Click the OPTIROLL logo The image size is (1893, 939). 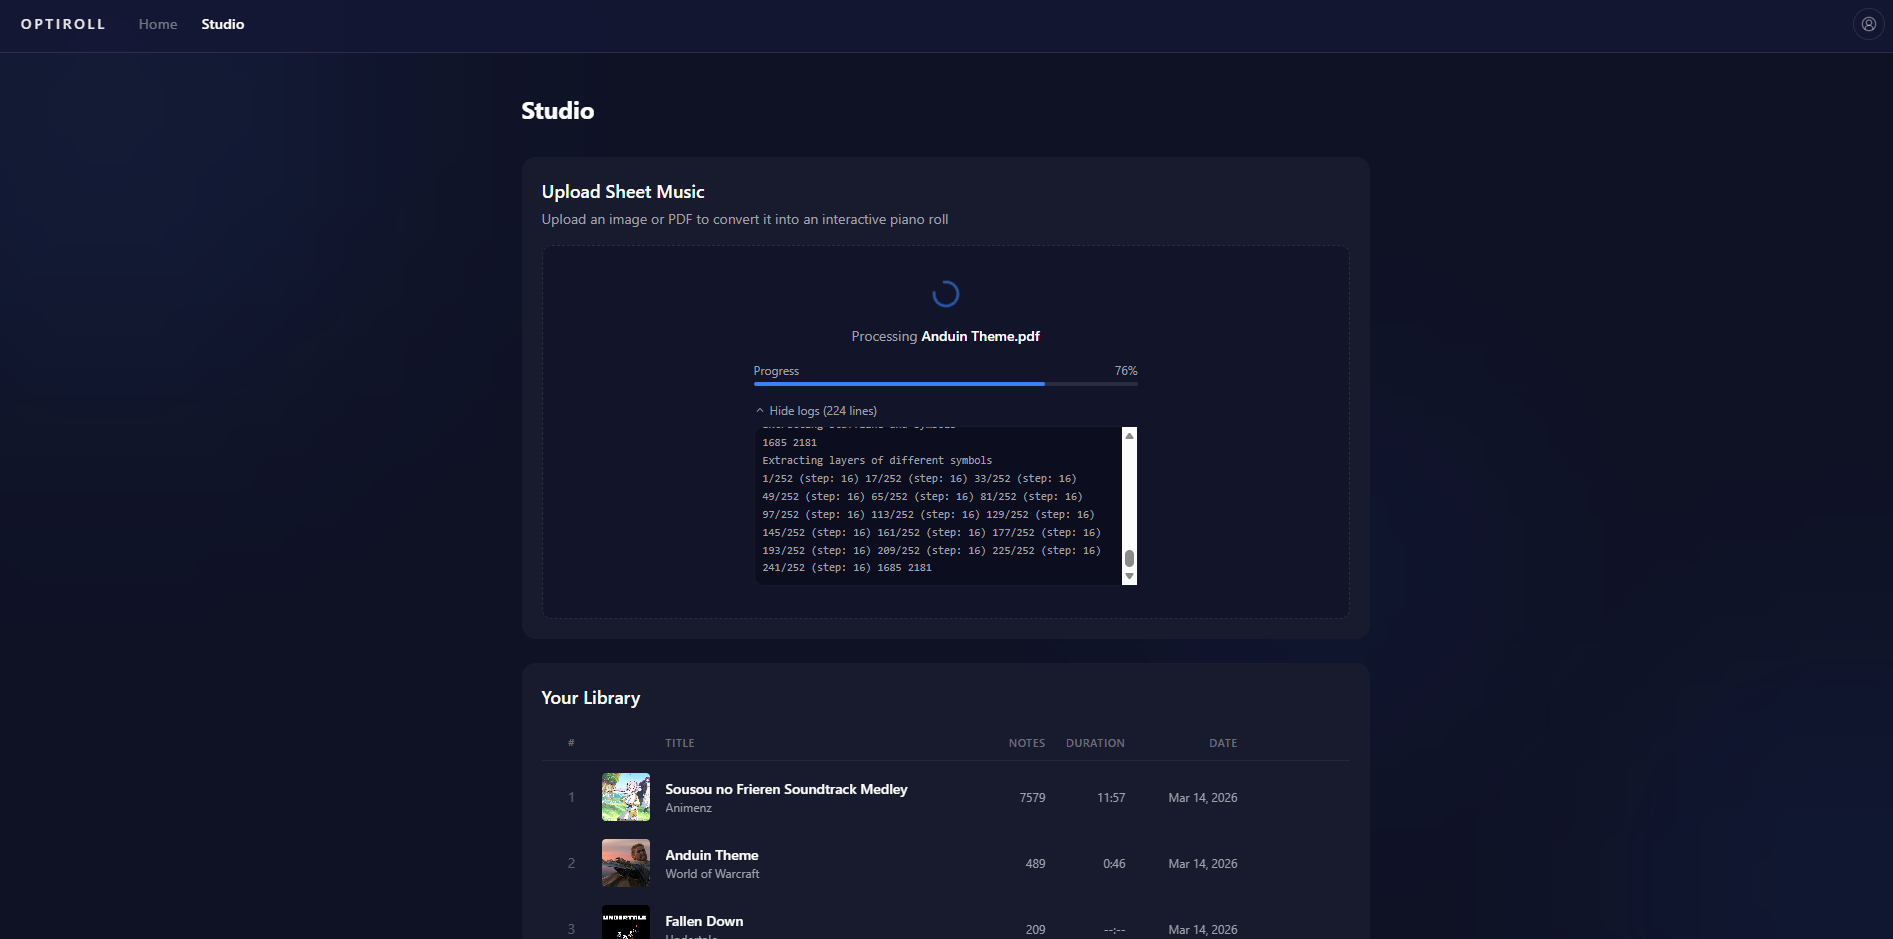(x=62, y=23)
